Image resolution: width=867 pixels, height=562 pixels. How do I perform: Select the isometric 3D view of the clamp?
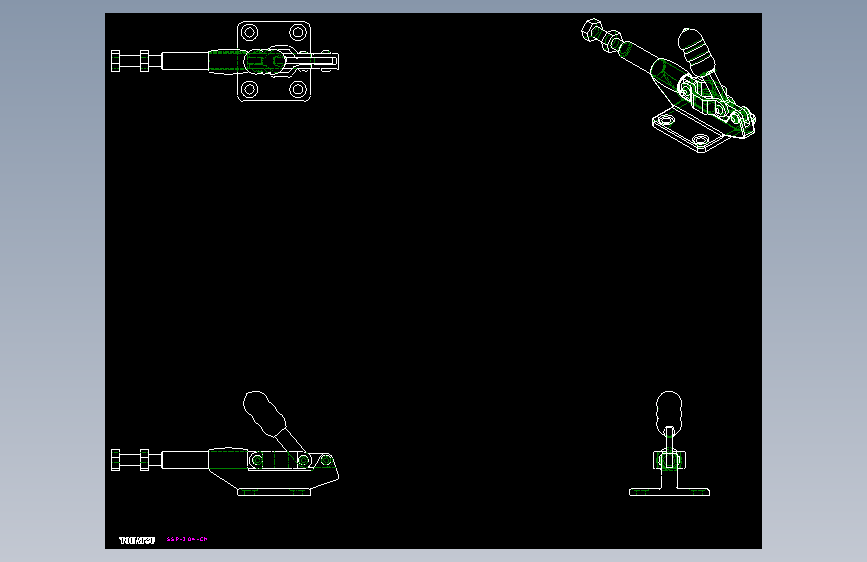[668, 85]
